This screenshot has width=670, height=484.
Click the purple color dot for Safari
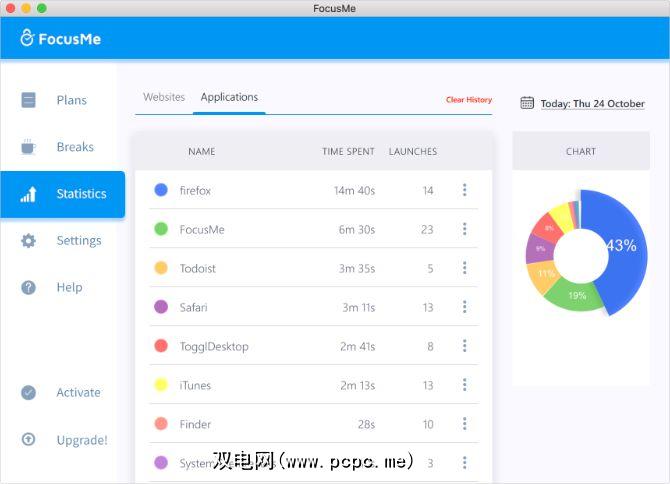161,307
